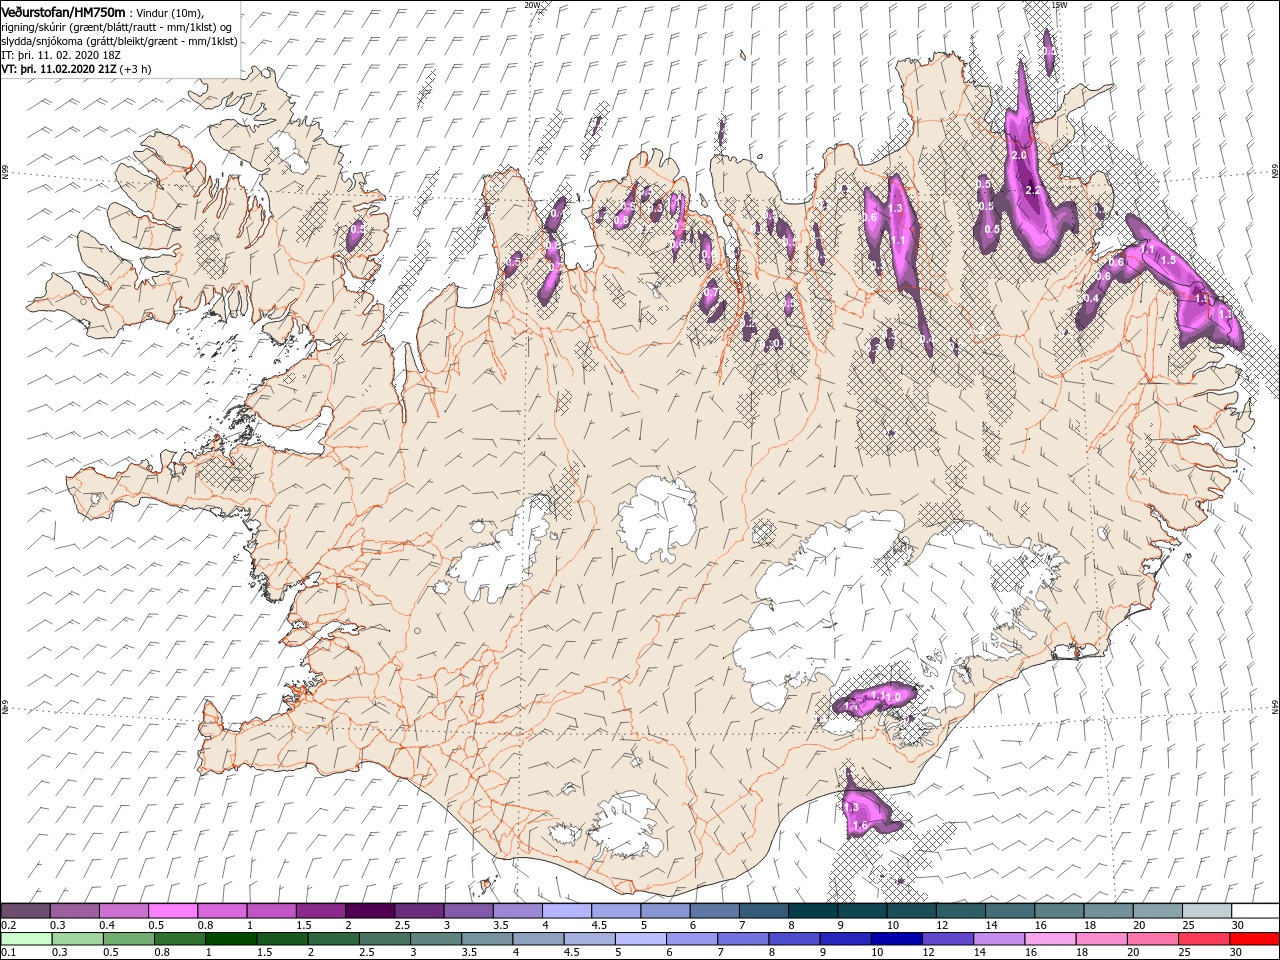Select upper legend swatch between 0.2 and 0.3
Viewport: 1280px width, 960px height.
click(x=25, y=911)
